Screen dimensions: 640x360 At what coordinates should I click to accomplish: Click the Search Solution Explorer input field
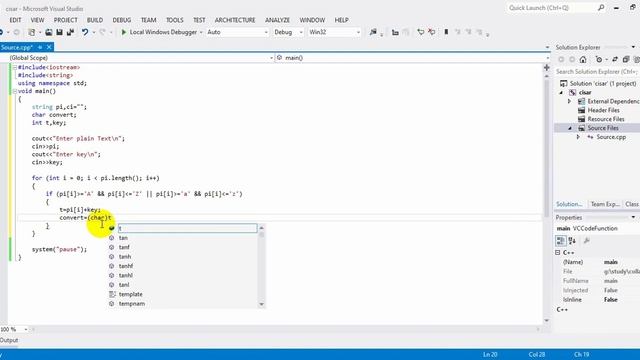click(597, 72)
